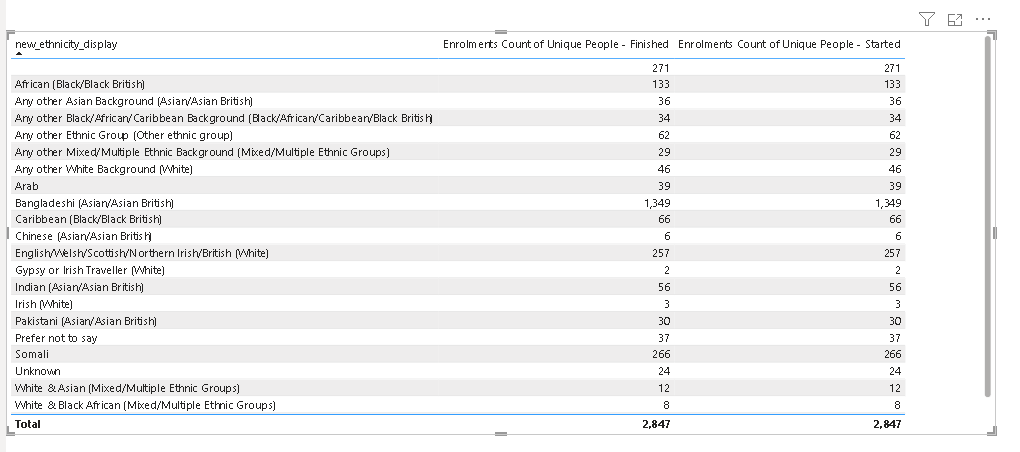Click African Finished value 133

pos(661,84)
